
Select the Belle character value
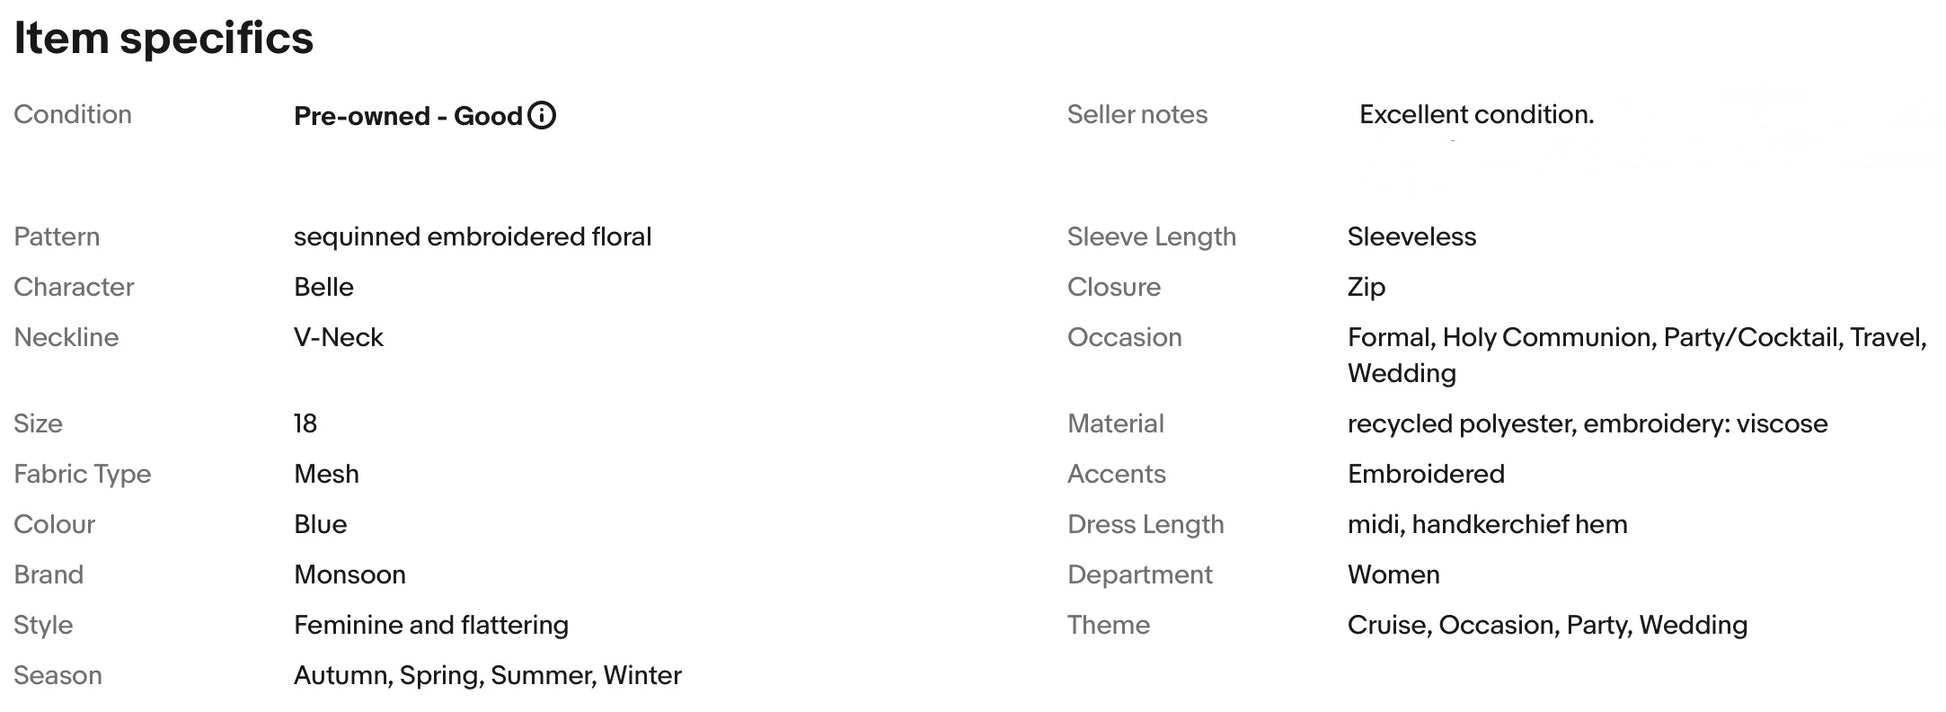324,287
